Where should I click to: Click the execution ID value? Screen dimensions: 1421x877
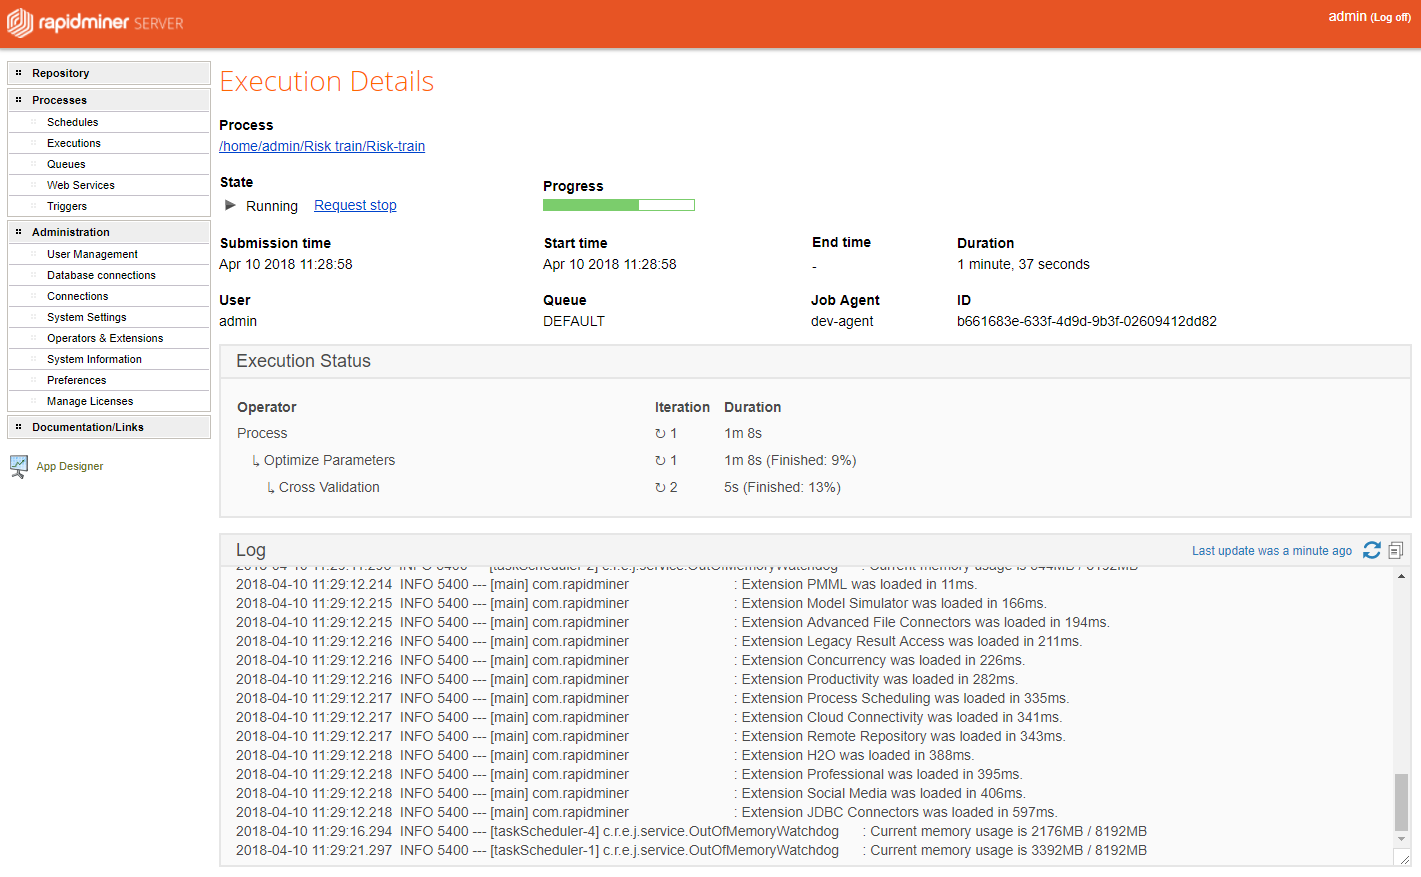point(1087,321)
